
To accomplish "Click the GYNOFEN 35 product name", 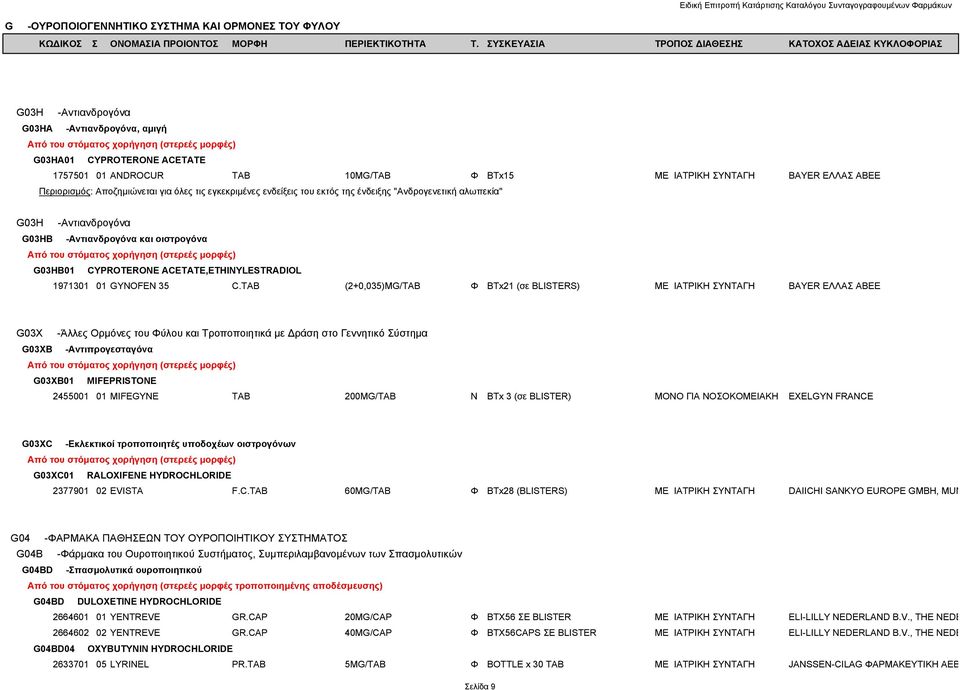I will click(x=139, y=286).
